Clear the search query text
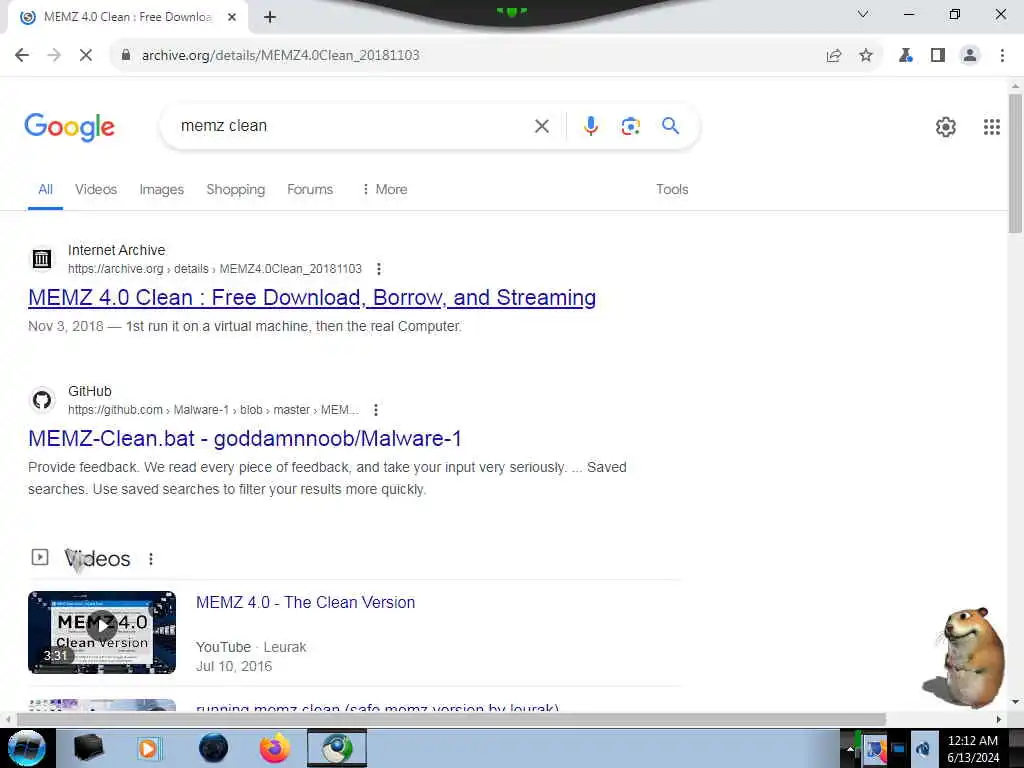The width and height of the screenshot is (1024, 768). (541, 126)
